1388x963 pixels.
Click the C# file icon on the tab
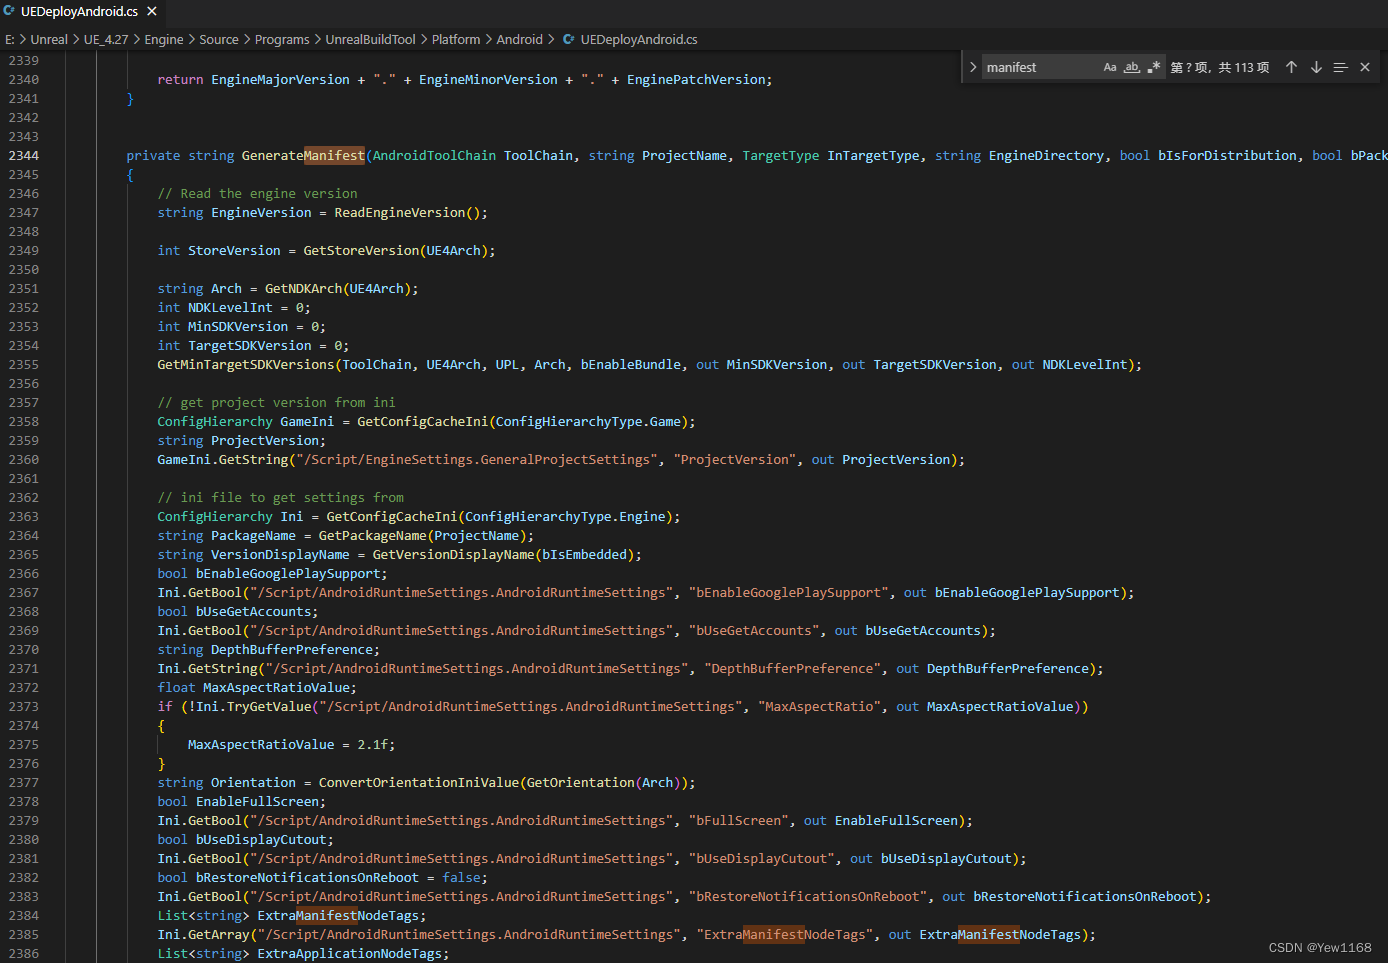tap(10, 12)
